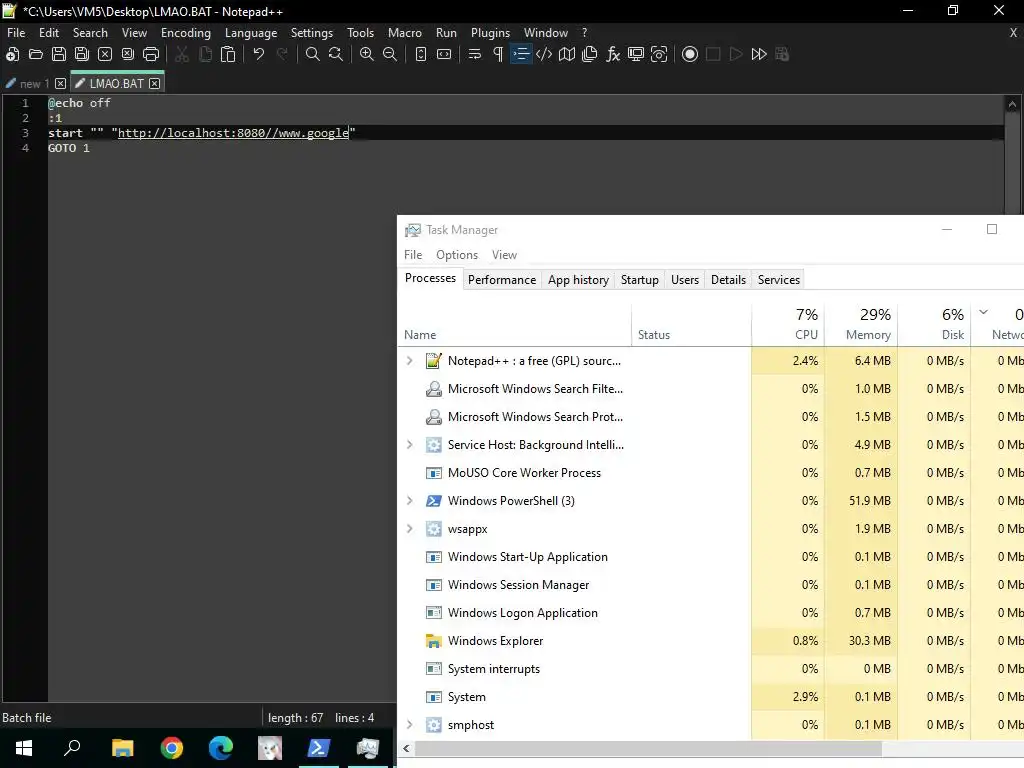Expand Service Host: Background Intelli... row
This screenshot has width=1024, height=768.
pyautogui.click(x=409, y=445)
